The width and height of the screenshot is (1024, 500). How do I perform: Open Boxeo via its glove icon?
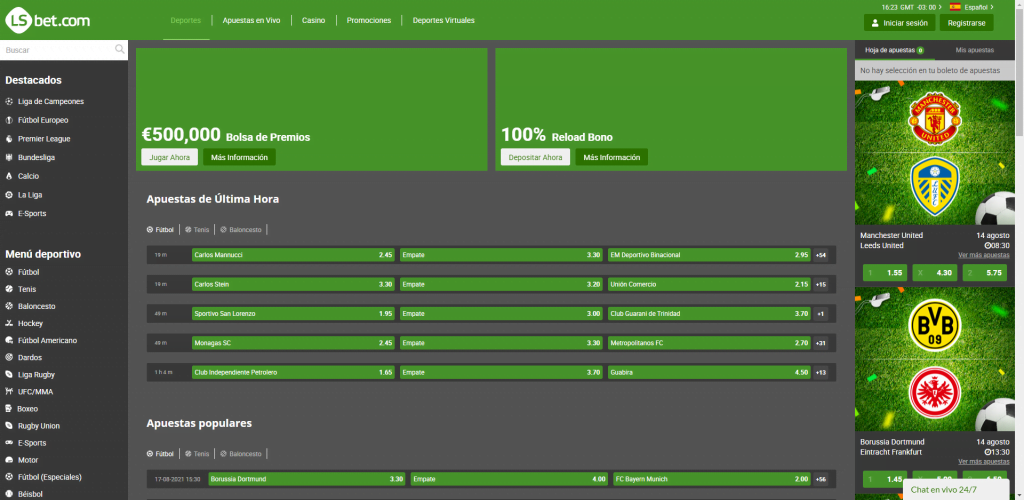[10, 408]
